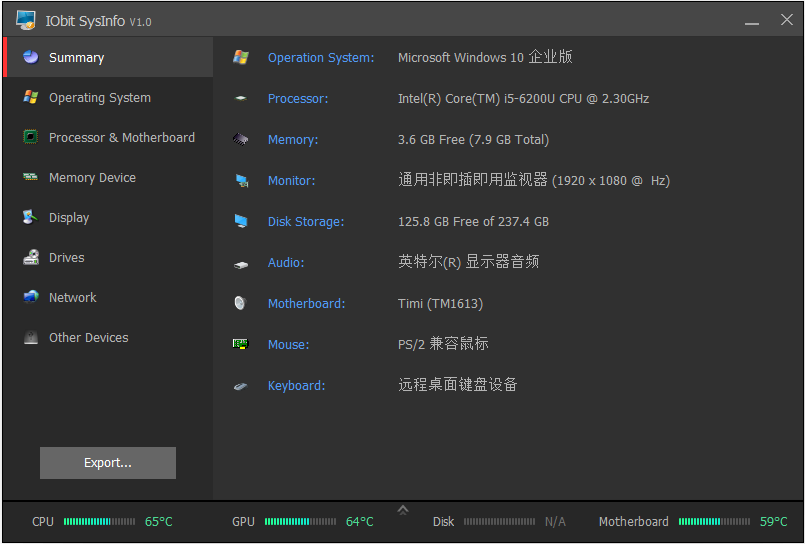
Task: Click the Operation System: label link
Action: 321,57
